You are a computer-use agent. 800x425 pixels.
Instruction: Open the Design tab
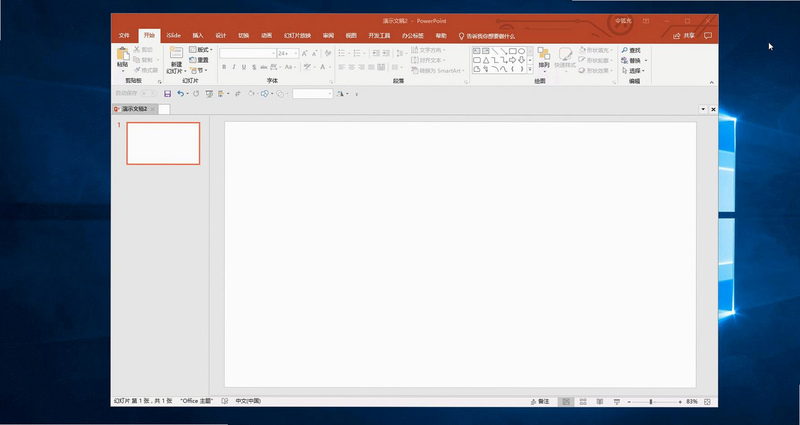(220, 36)
